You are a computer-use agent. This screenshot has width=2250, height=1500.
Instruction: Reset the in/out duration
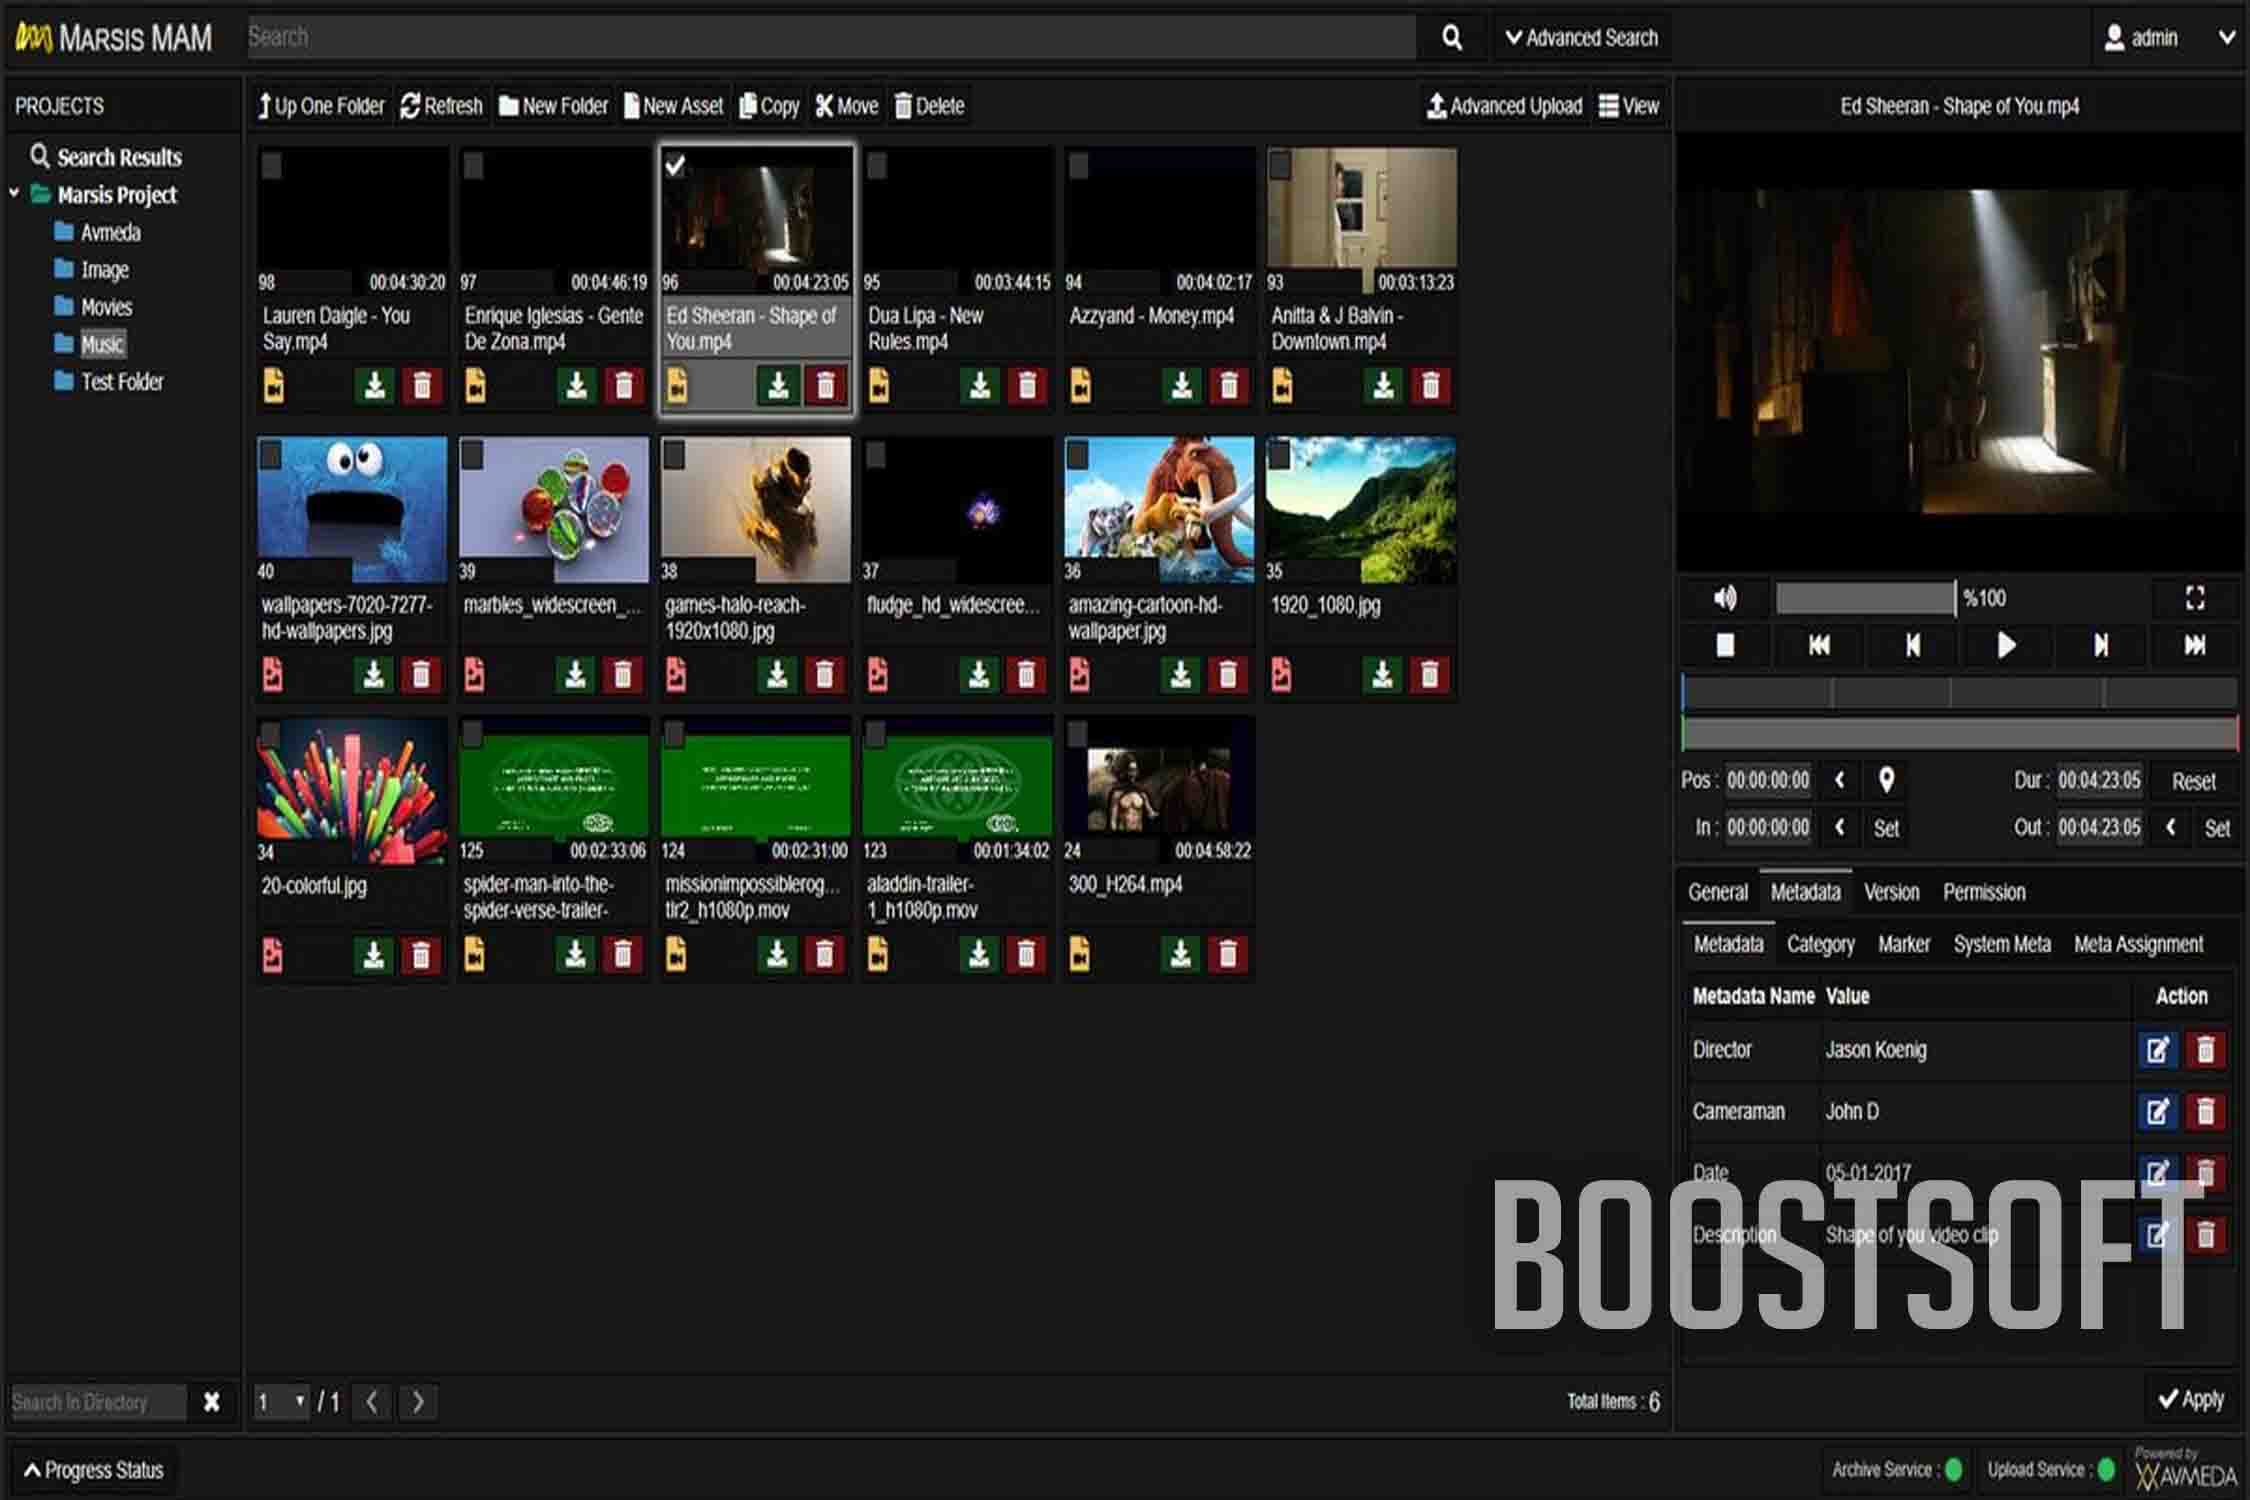click(2193, 781)
